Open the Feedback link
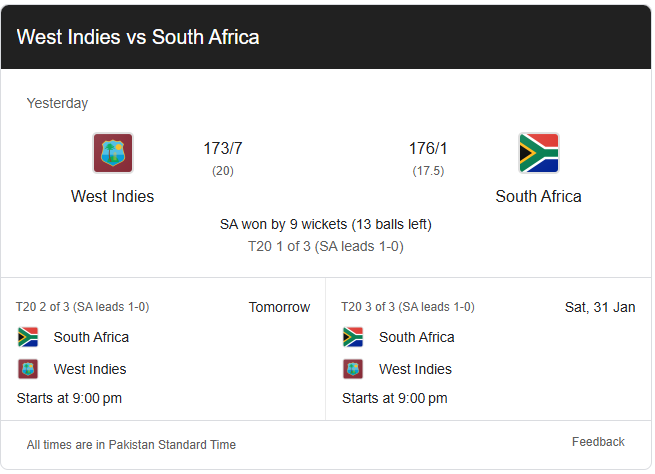This screenshot has height=474, width=655. click(598, 442)
